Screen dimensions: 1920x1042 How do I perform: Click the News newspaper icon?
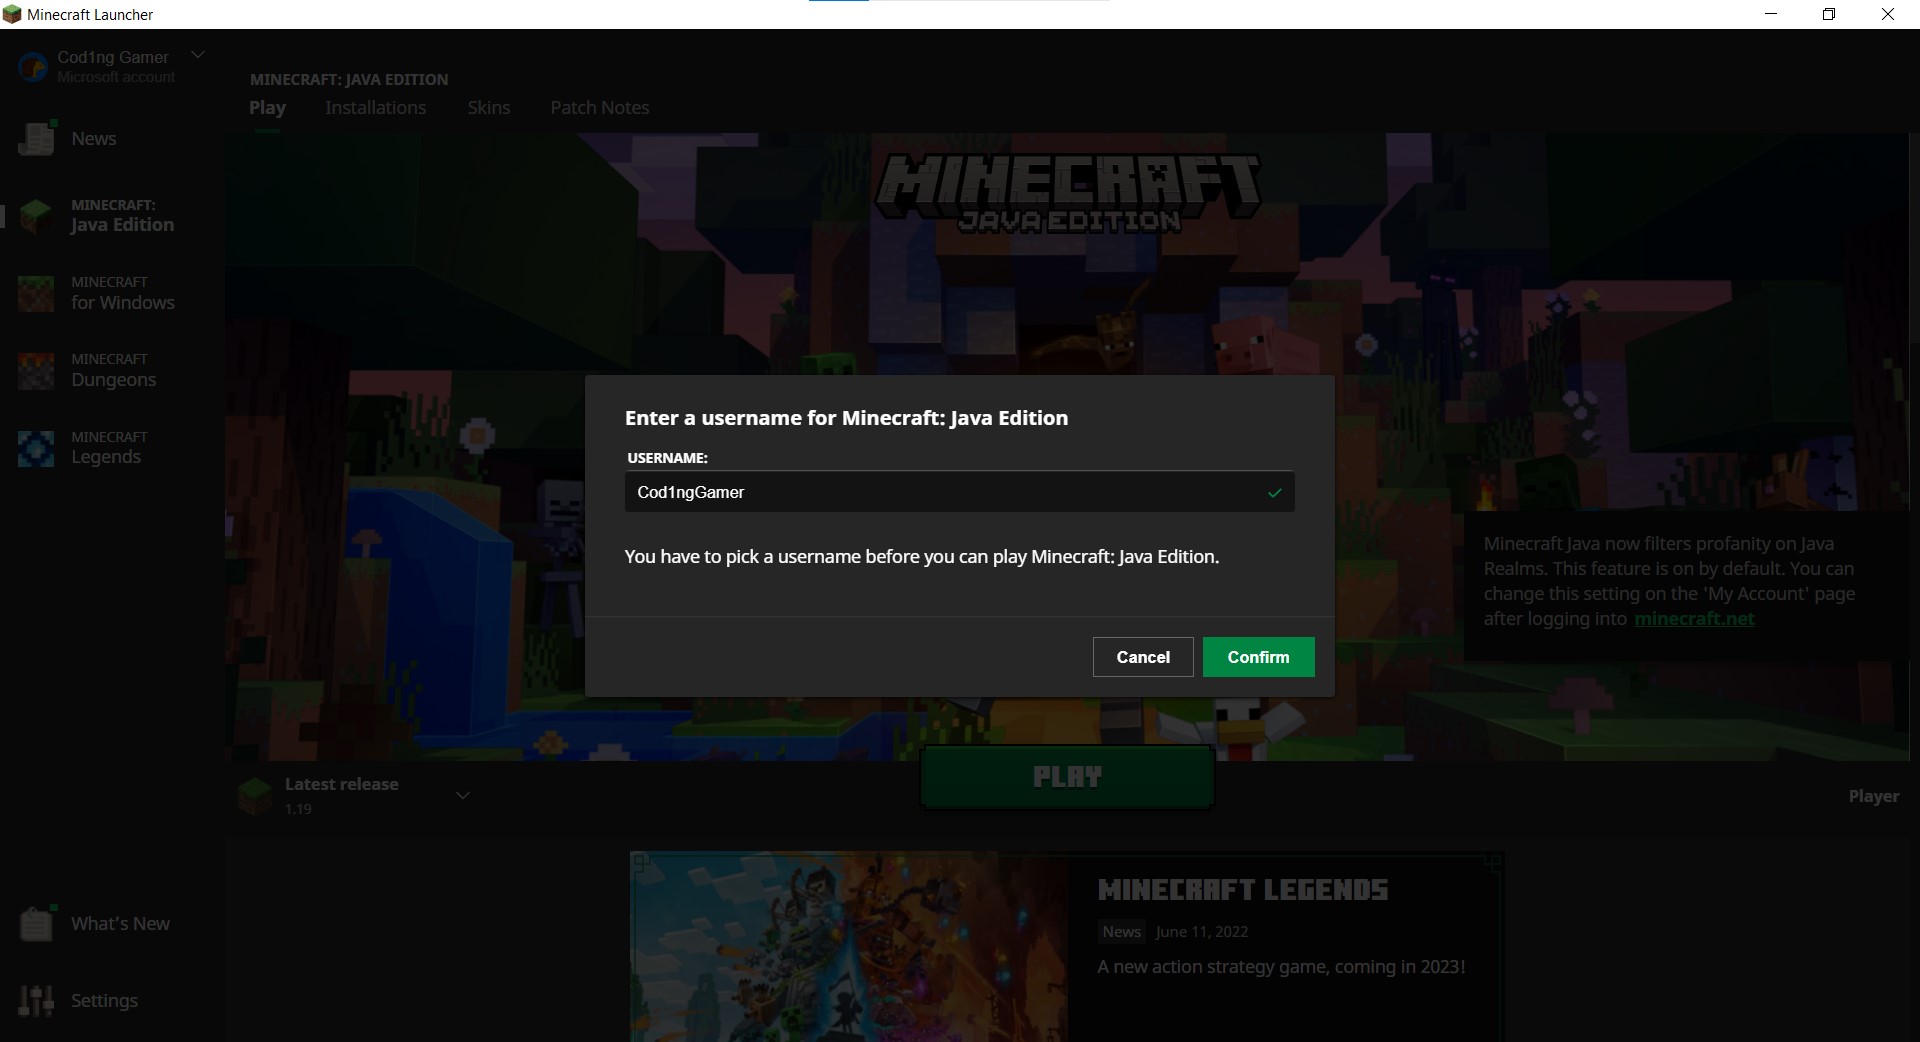(x=36, y=139)
